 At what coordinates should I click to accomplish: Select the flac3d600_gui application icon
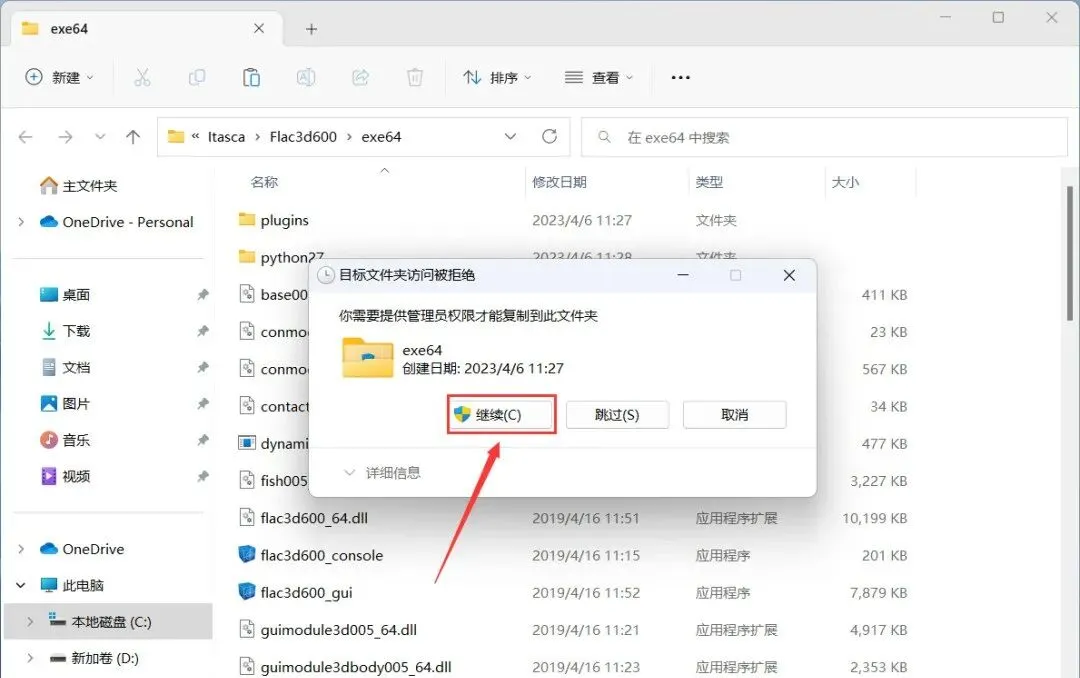[x=247, y=591]
